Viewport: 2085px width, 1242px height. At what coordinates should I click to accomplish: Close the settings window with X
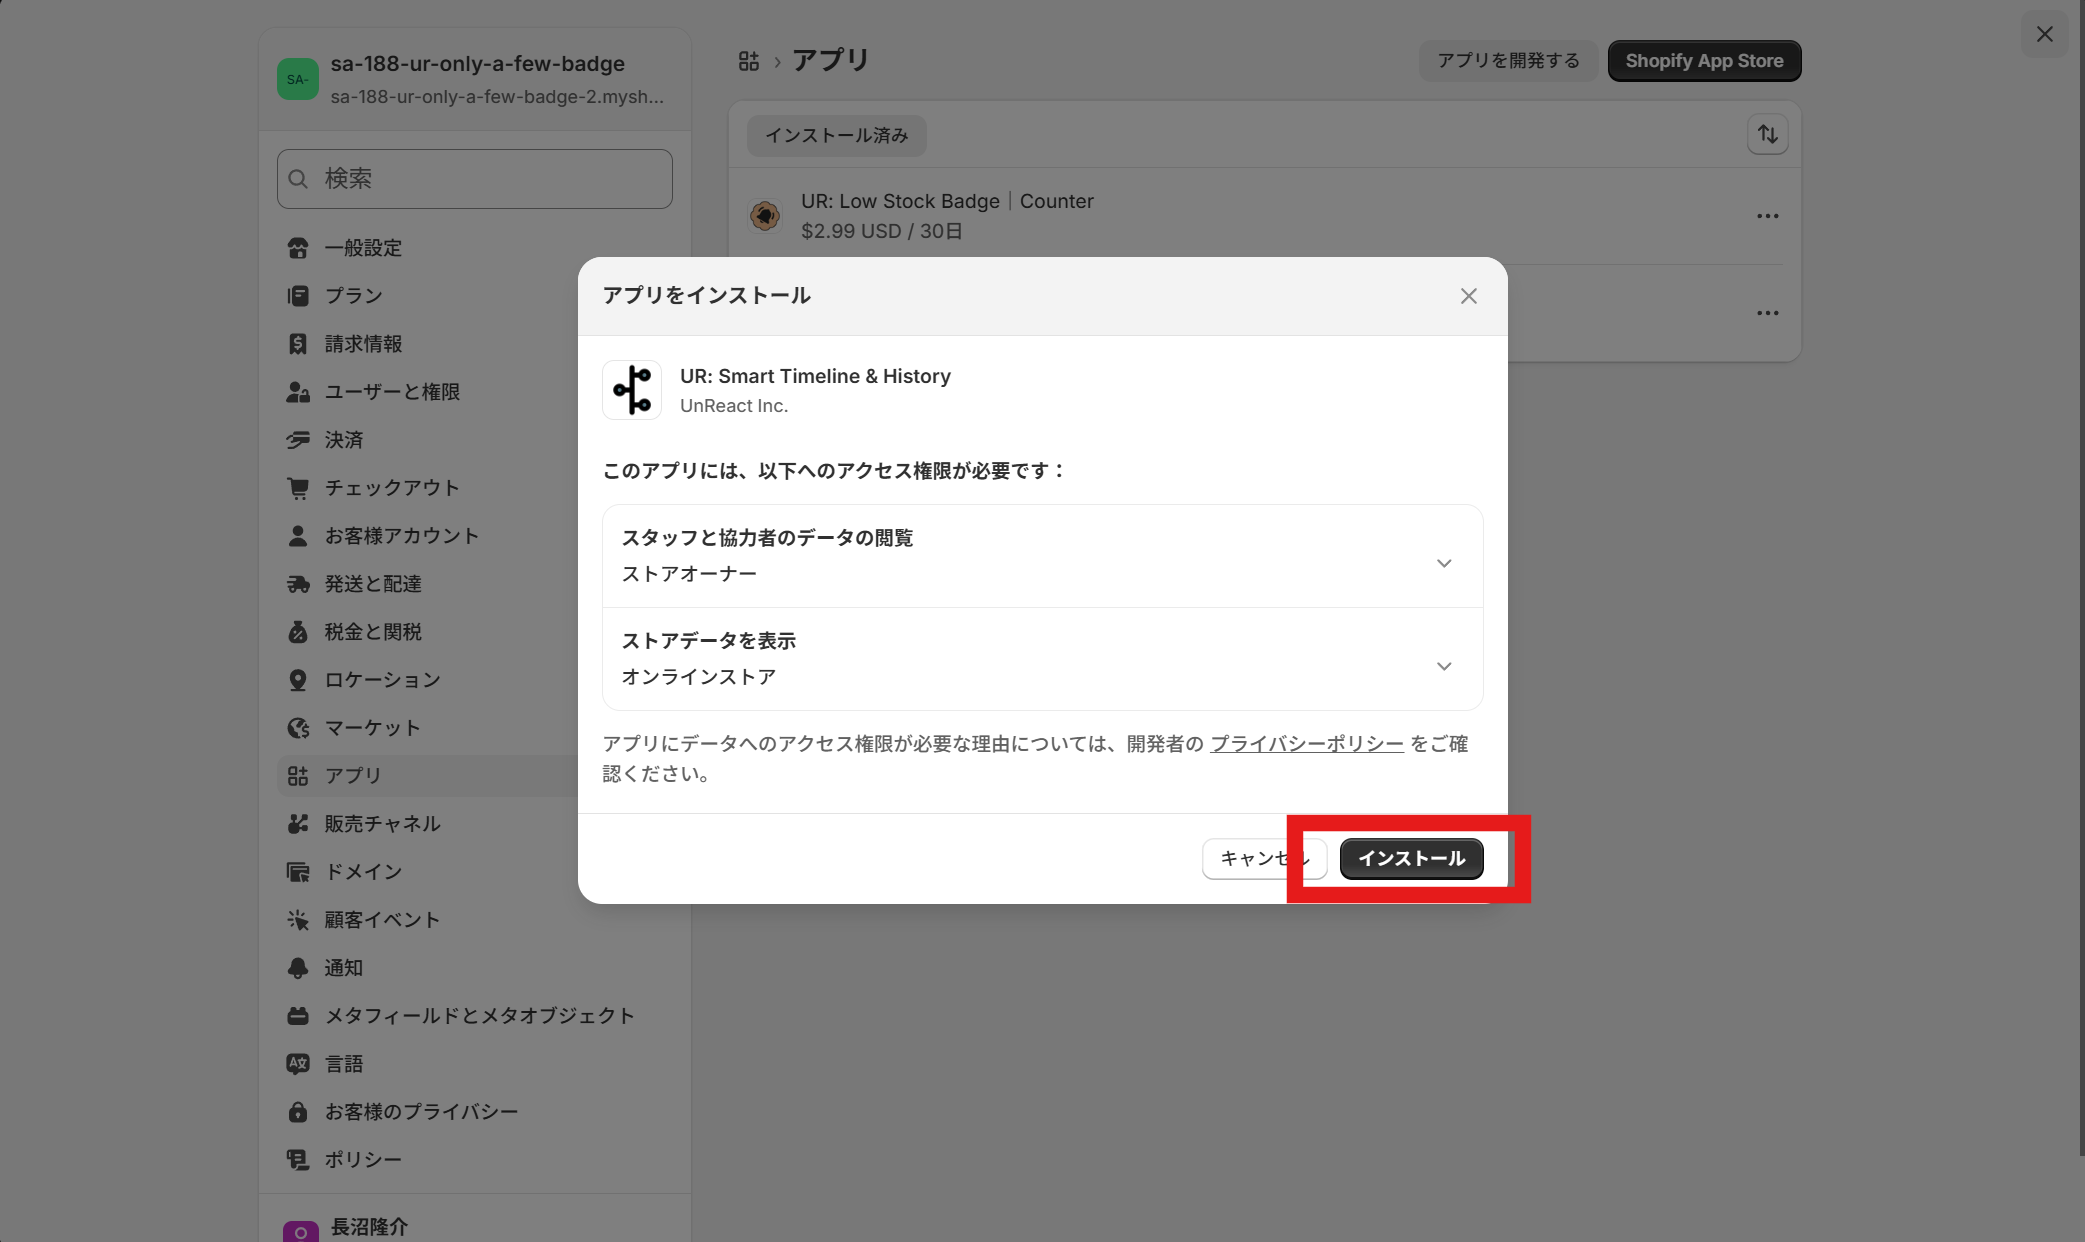2044,34
